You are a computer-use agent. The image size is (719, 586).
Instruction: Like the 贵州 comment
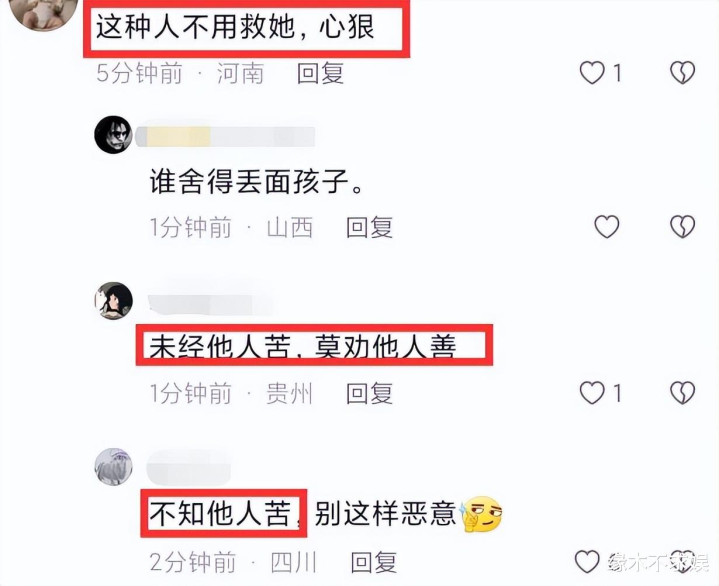tap(592, 393)
